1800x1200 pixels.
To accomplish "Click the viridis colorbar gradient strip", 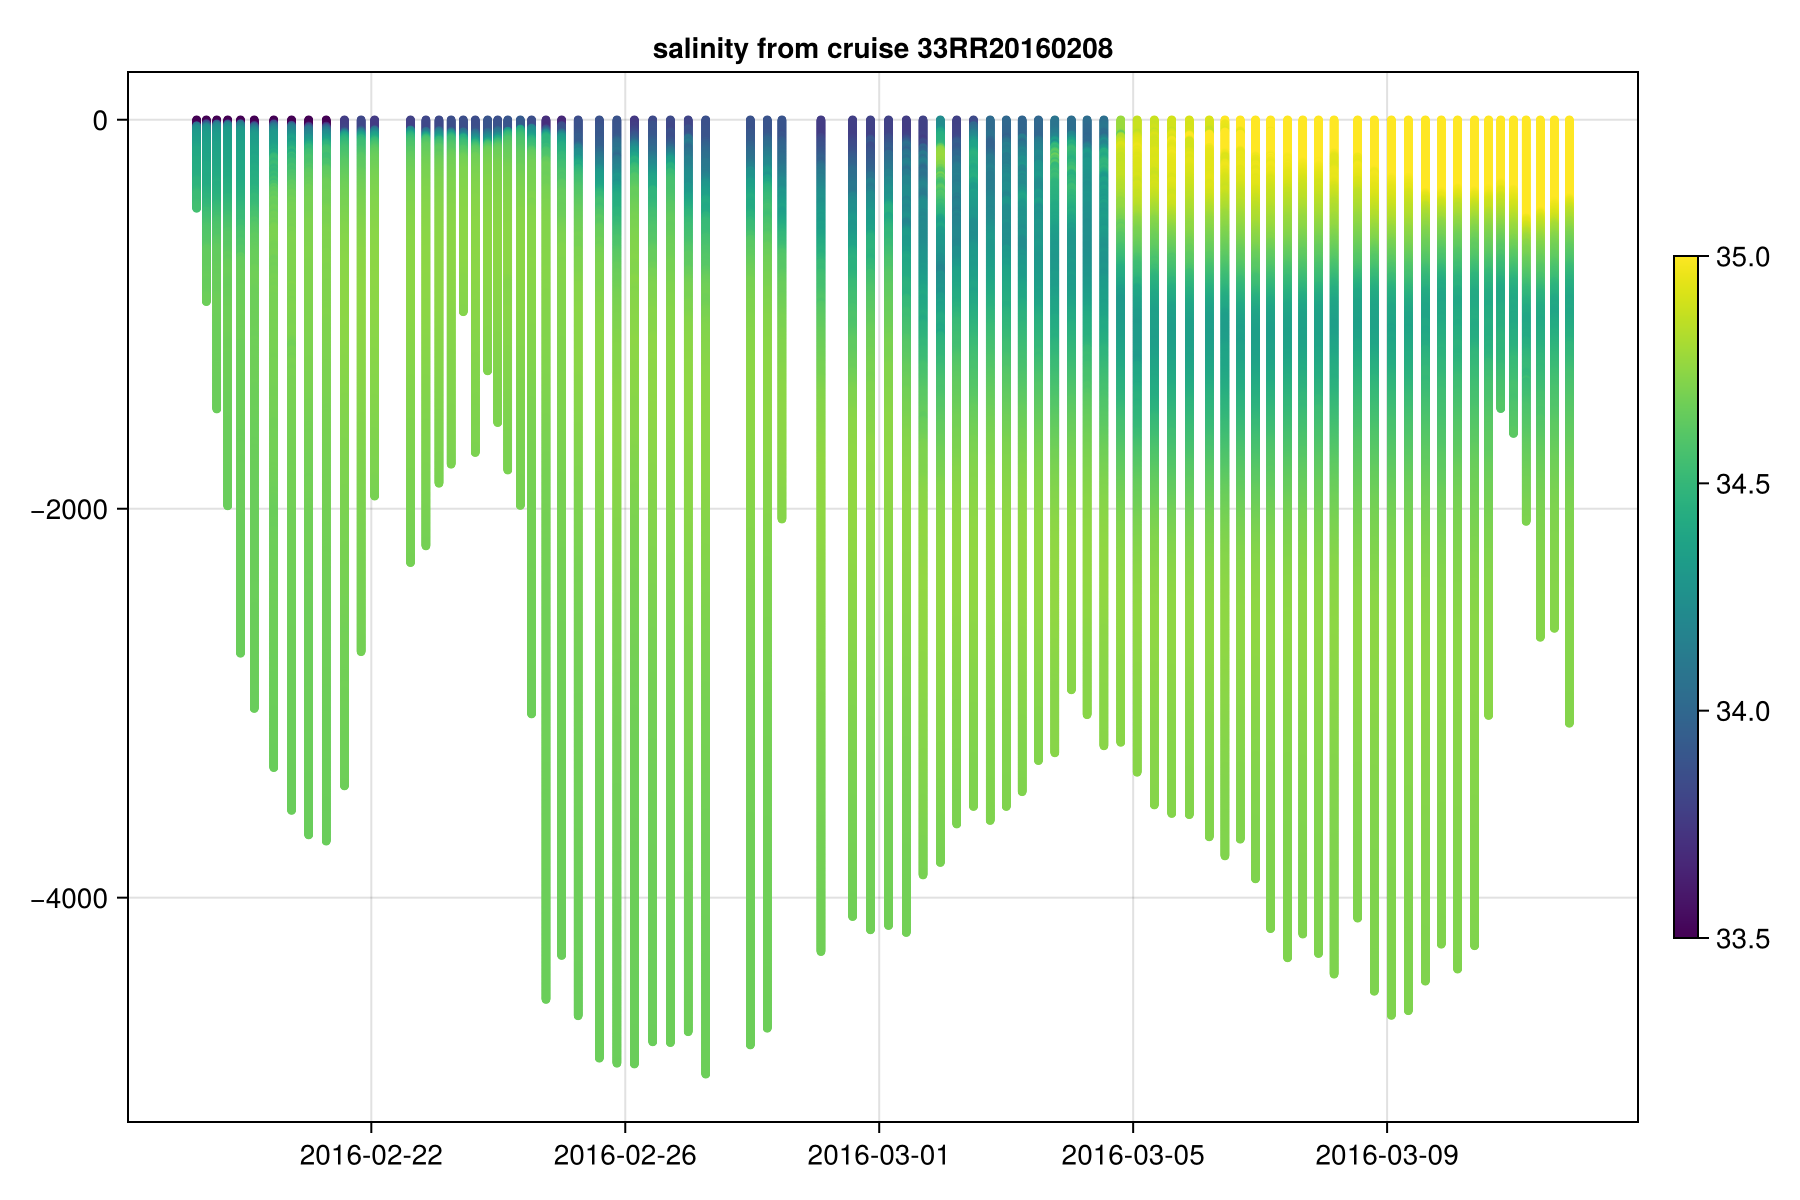I will (x=1686, y=597).
